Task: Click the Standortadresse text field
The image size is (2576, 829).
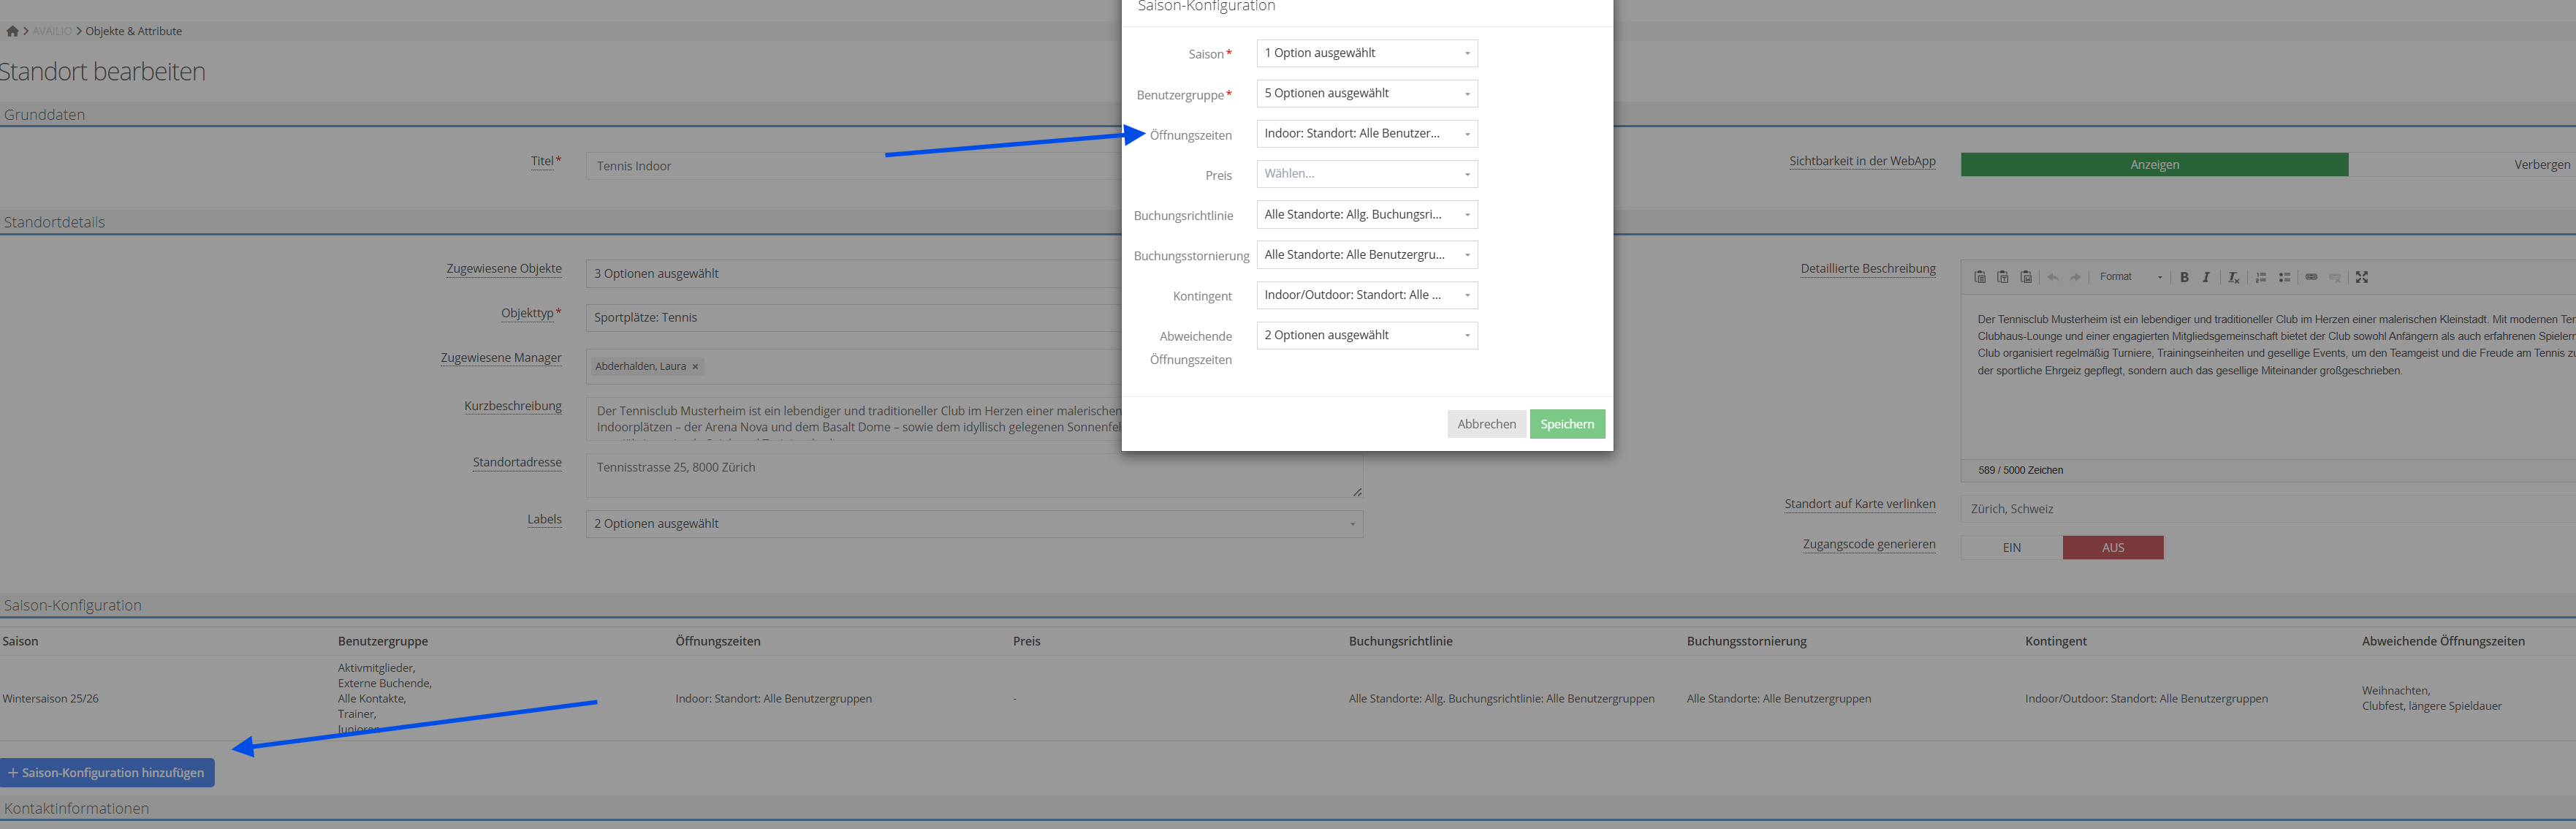Action: pyautogui.click(x=850, y=475)
